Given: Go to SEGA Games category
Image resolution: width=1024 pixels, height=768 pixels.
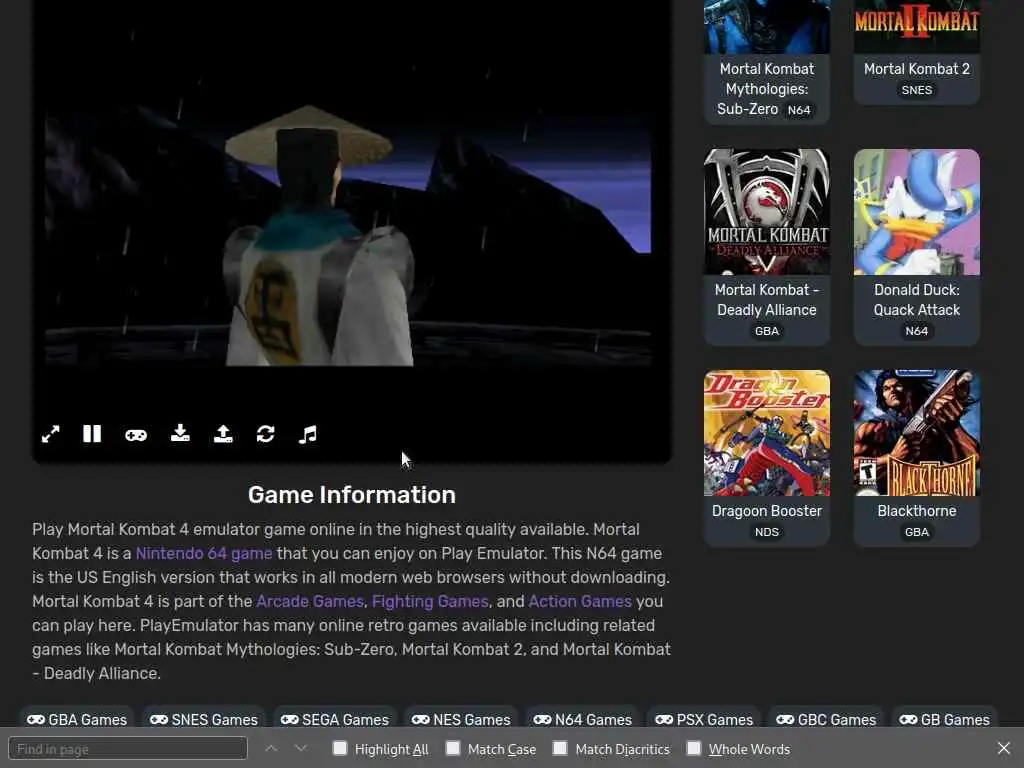Looking at the screenshot, I should [335, 719].
